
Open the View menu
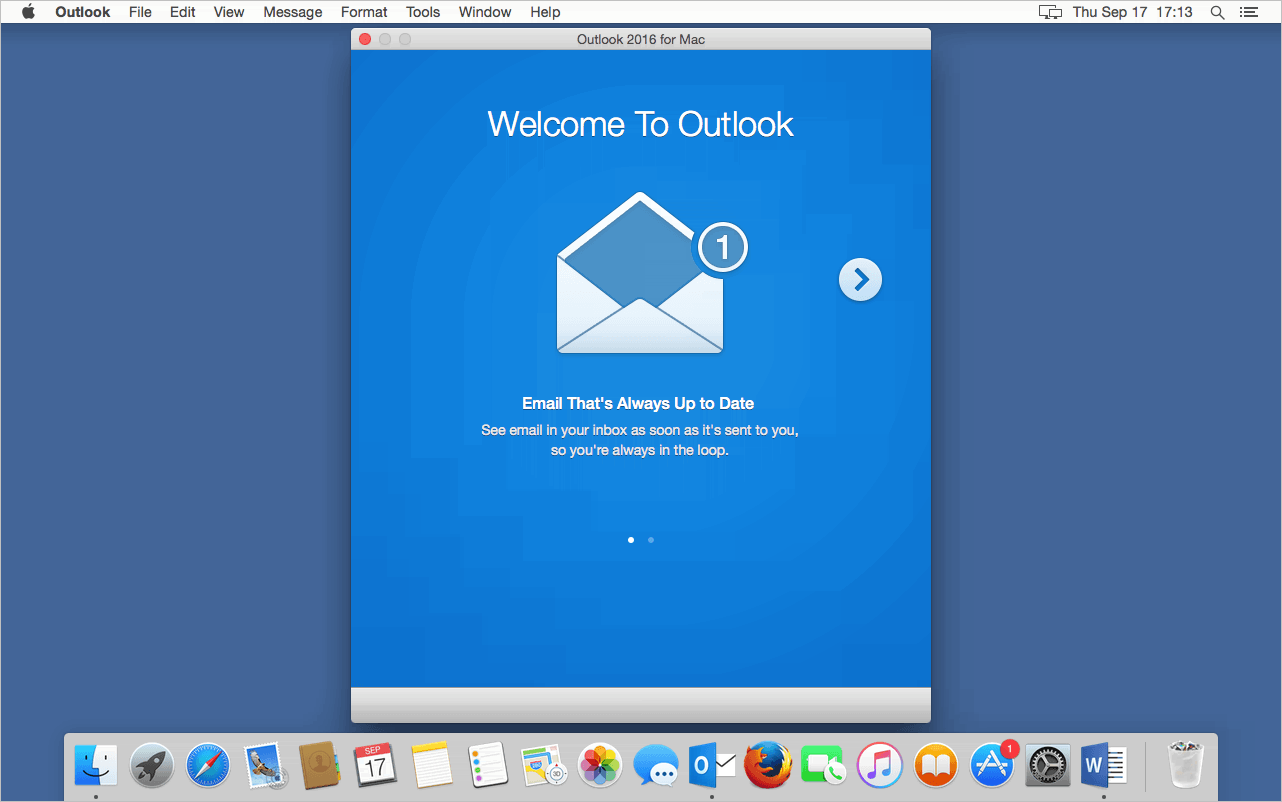pyautogui.click(x=229, y=12)
